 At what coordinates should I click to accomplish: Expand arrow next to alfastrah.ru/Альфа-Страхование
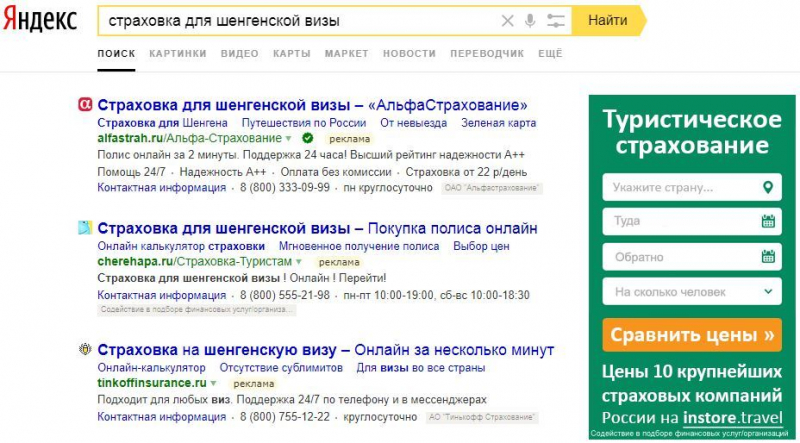288,139
